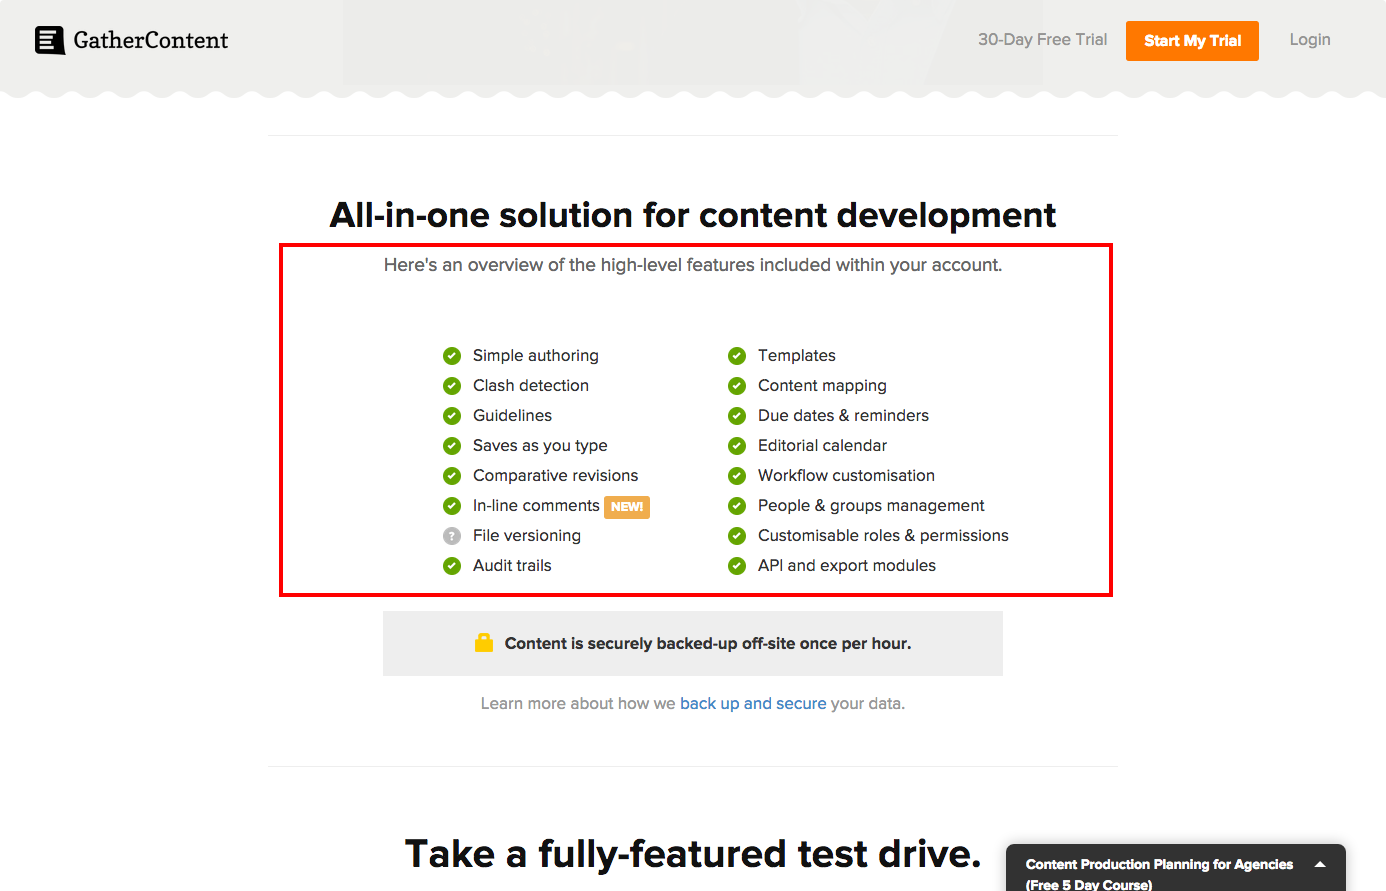Click the check icon beside People & groups management

(737, 506)
